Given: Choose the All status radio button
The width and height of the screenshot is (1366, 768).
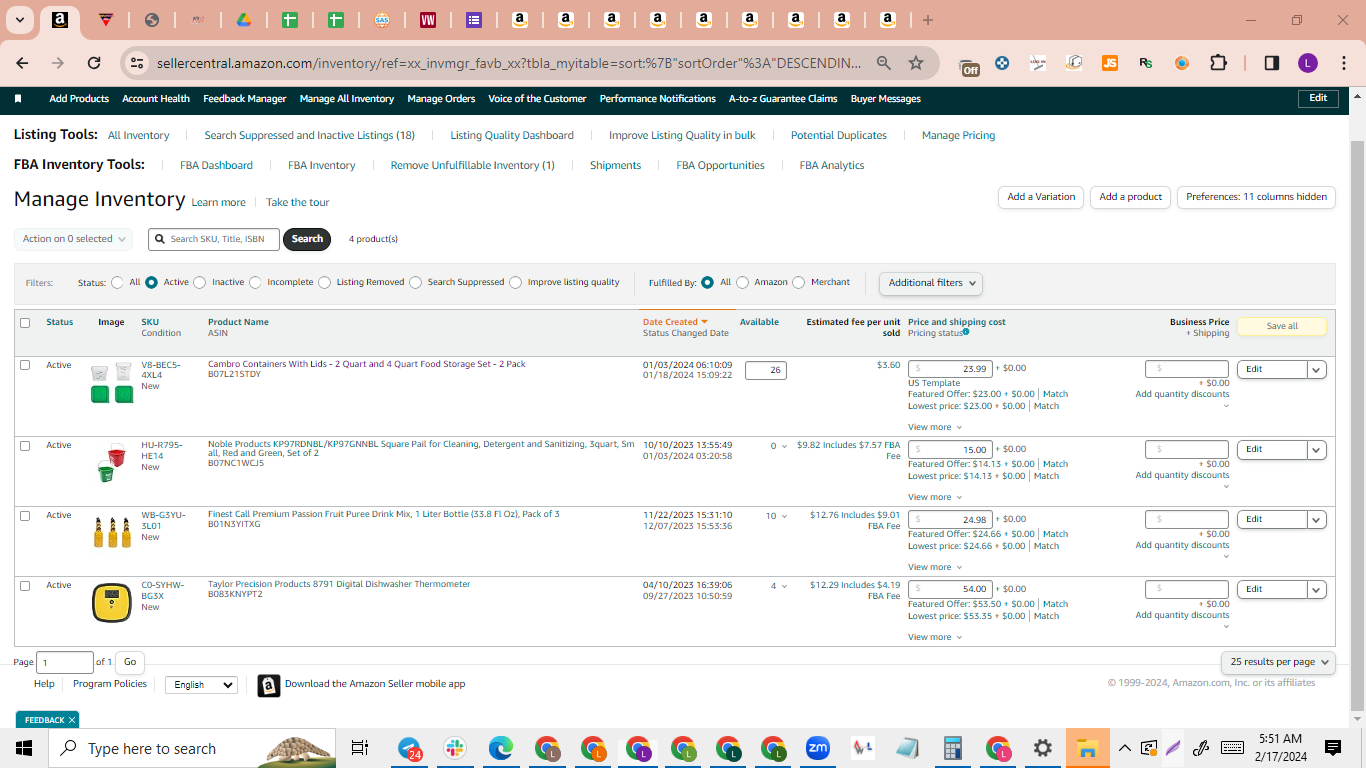Looking at the screenshot, I should [x=118, y=283].
